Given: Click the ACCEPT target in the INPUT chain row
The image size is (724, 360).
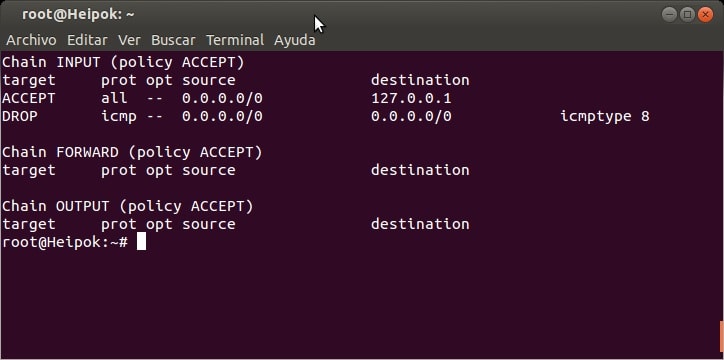Looking at the screenshot, I should click(29, 98).
